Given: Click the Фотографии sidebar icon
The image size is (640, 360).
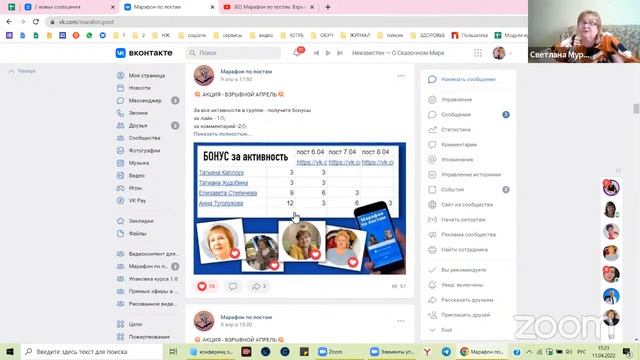Looking at the screenshot, I should click(x=120, y=150).
